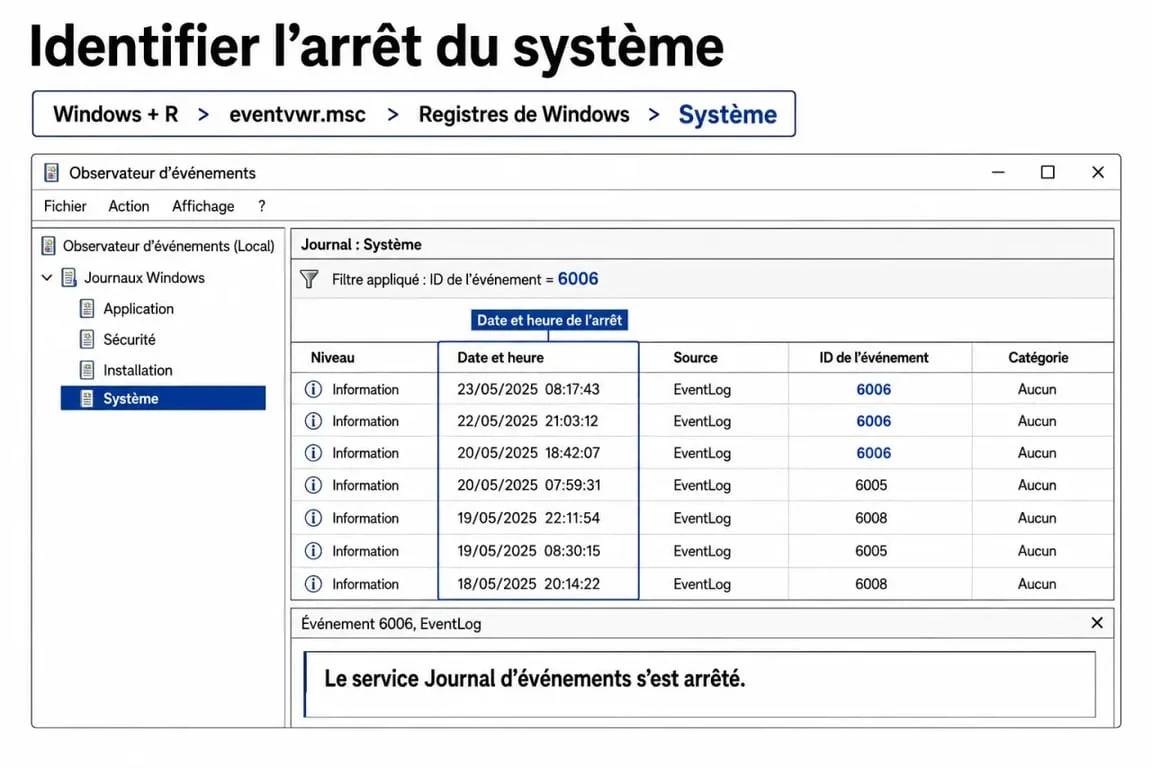Click the Système log icon
This screenshot has width=1152, height=768.
coord(87,398)
